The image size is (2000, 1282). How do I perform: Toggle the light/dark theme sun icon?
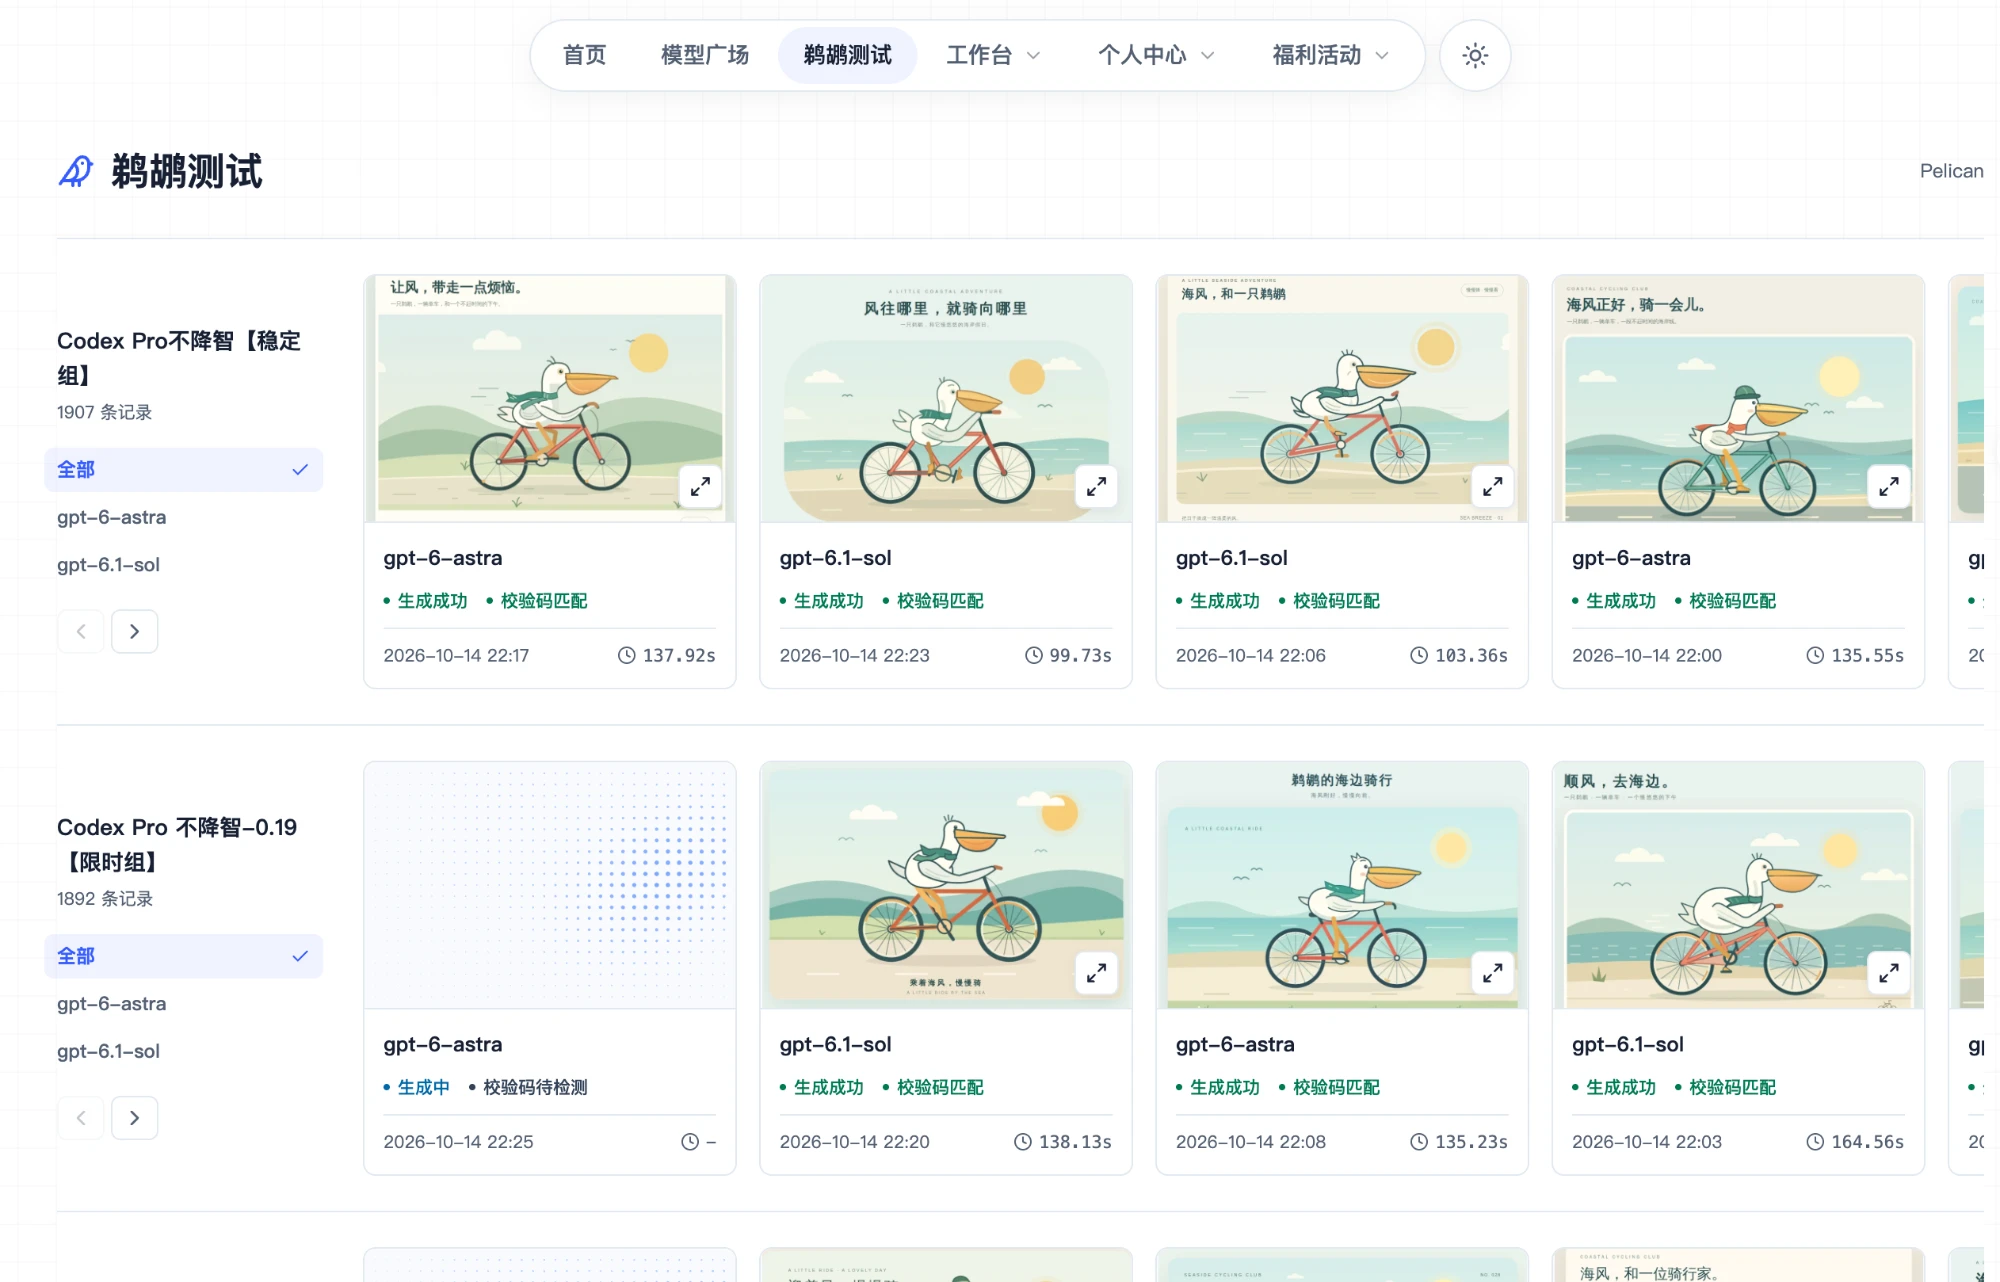1475,55
